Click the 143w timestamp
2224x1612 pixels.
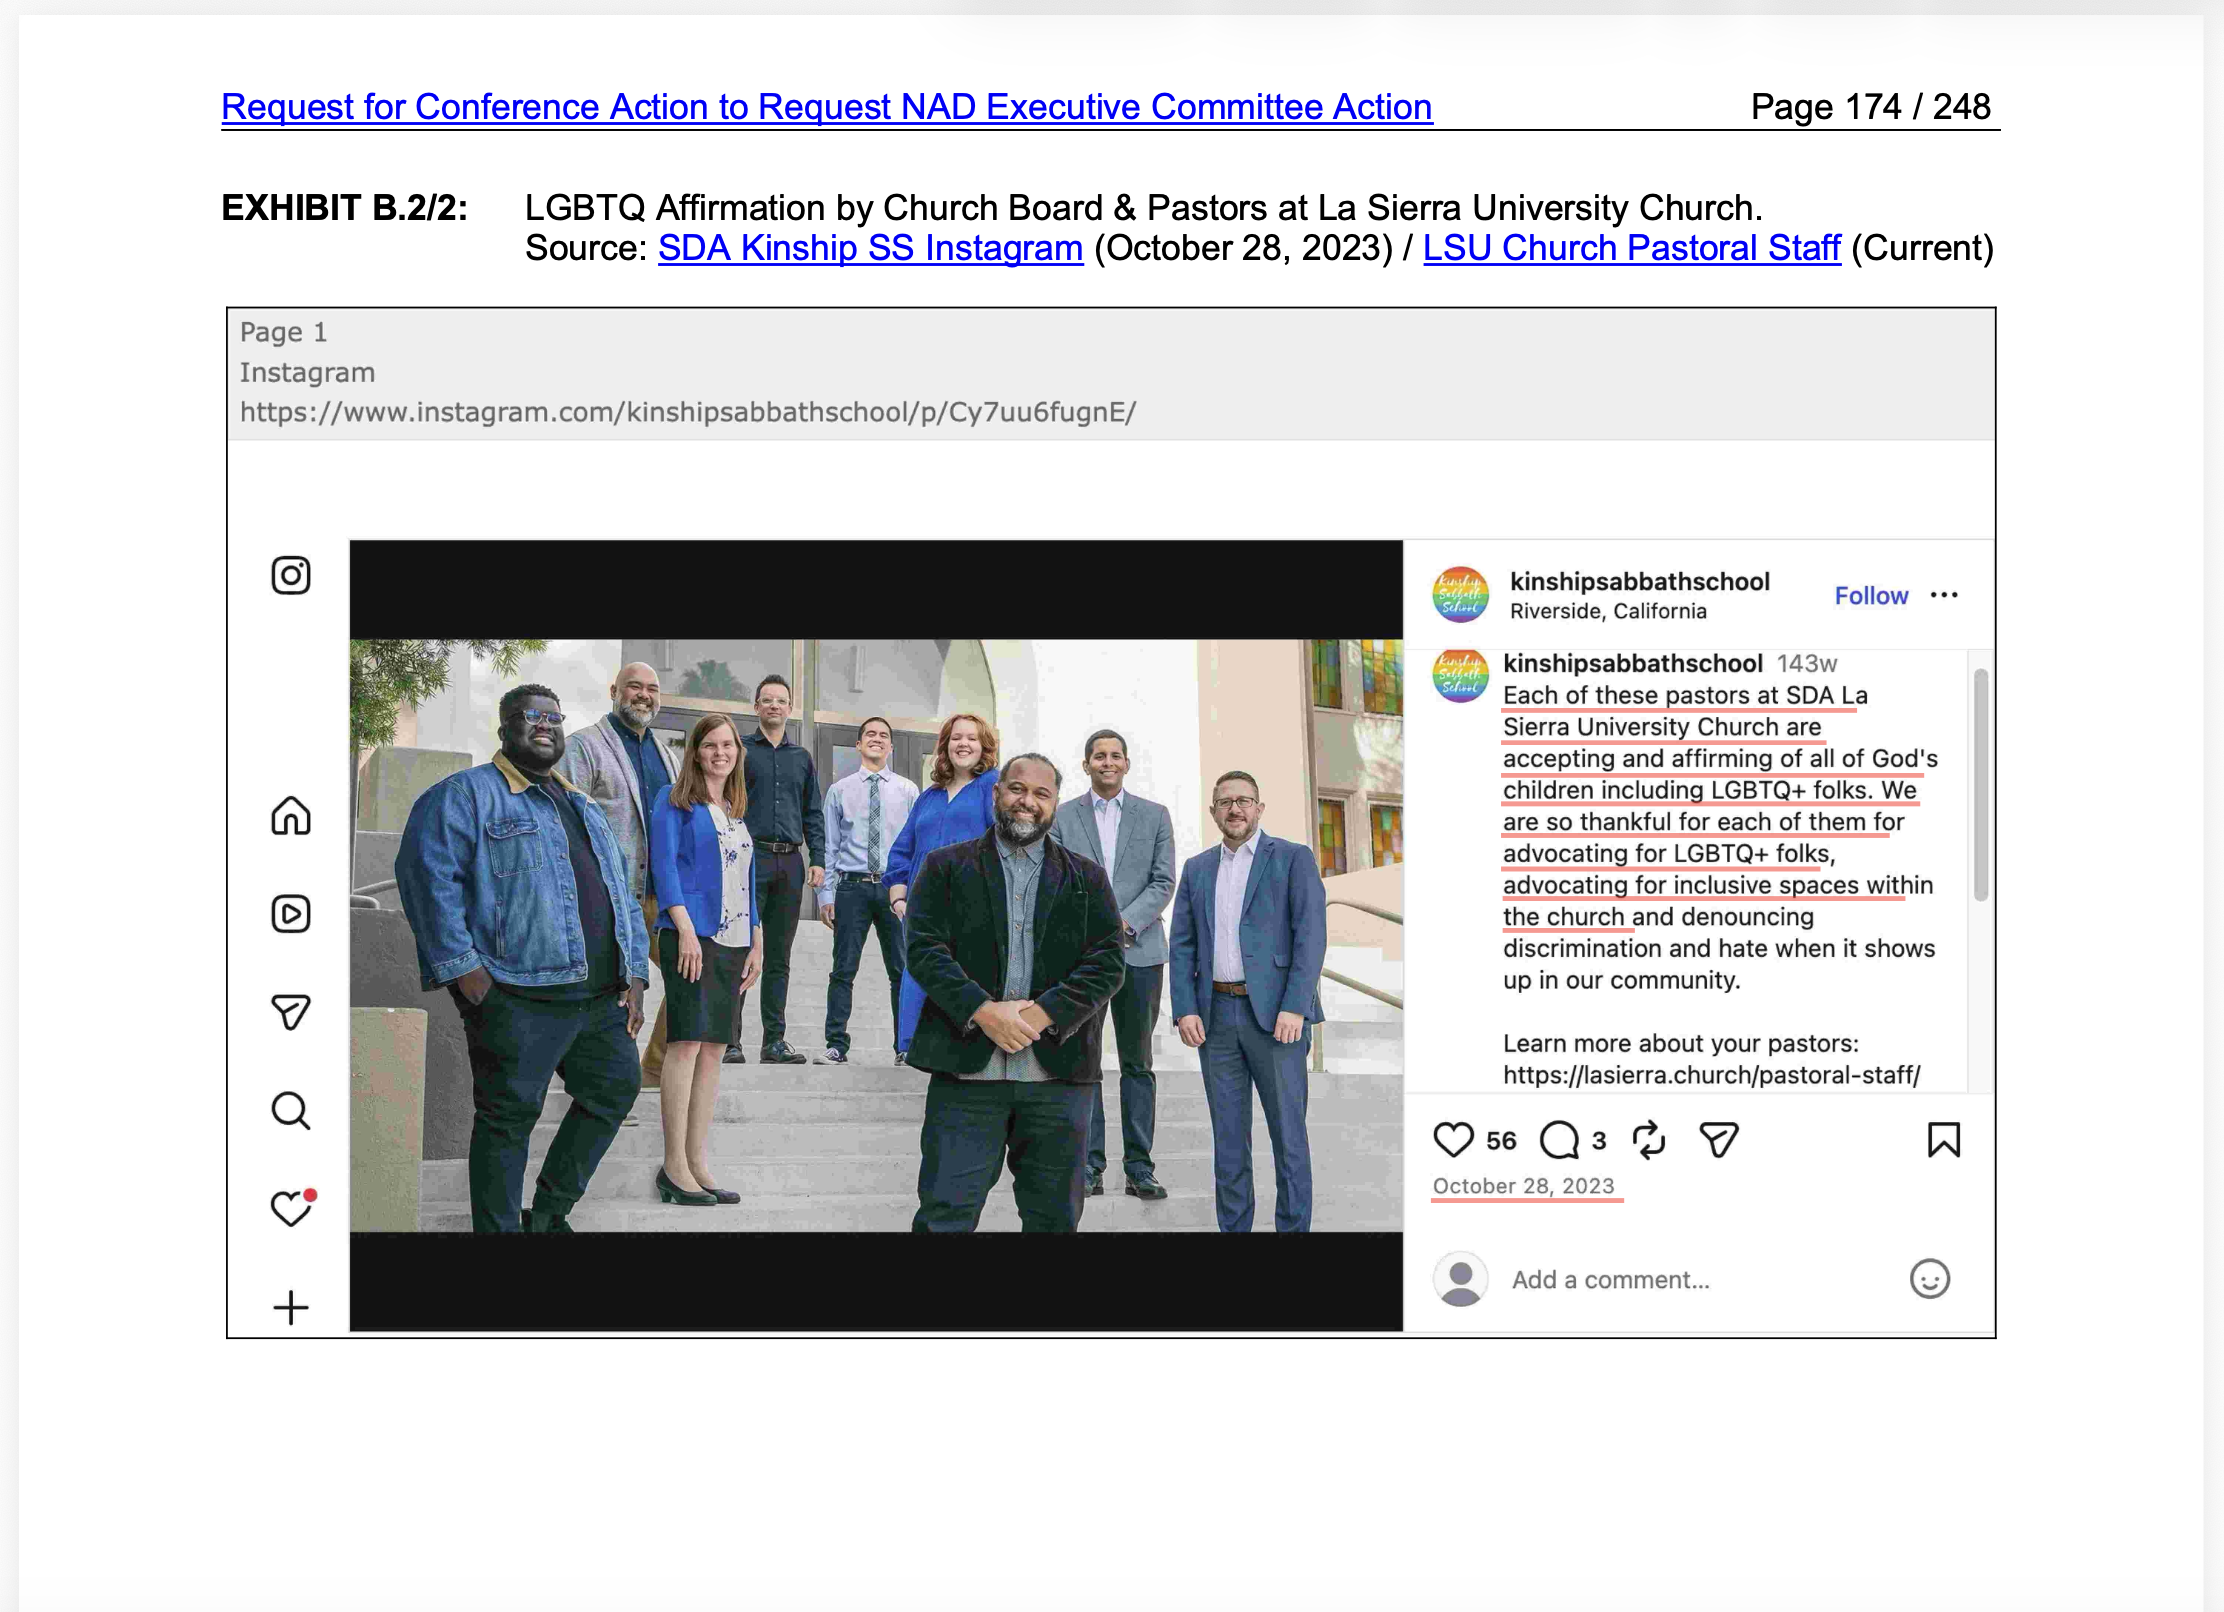point(1806,663)
